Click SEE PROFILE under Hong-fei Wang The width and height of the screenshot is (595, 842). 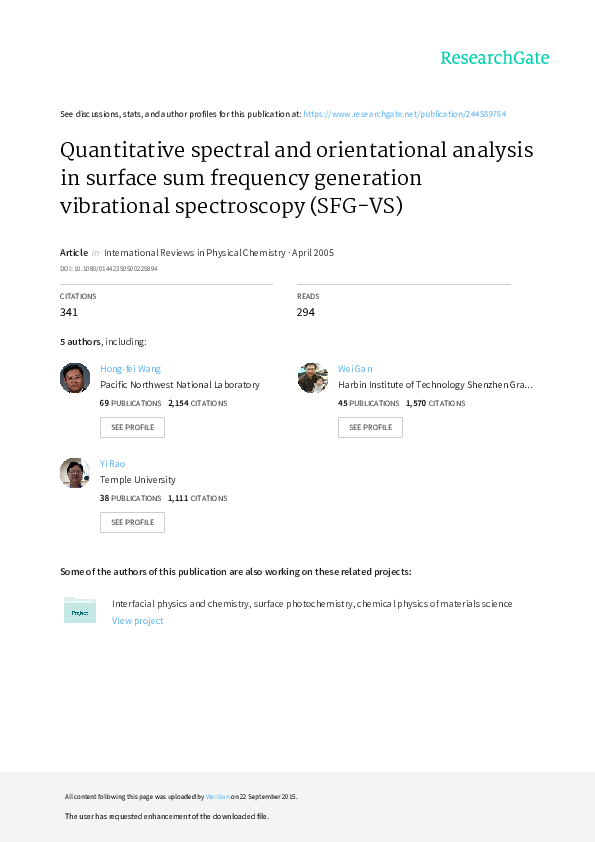click(132, 427)
